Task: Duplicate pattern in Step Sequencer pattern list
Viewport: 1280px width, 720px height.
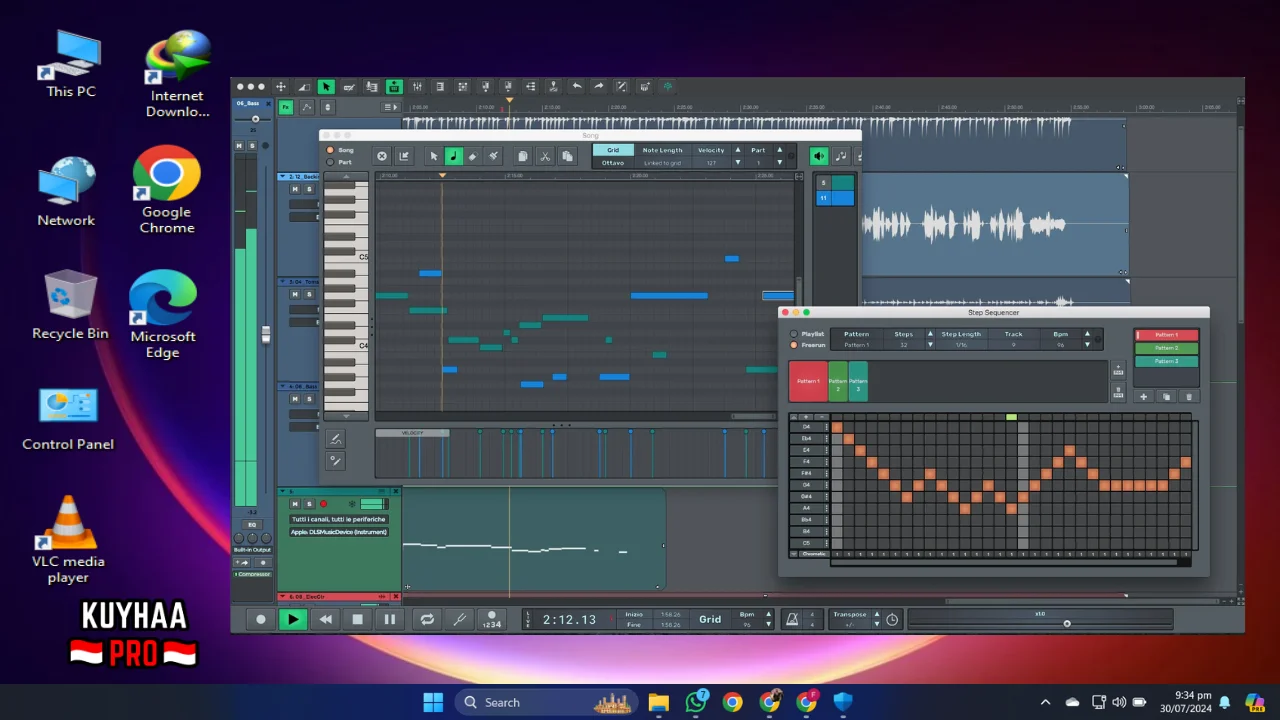Action: coord(1166,397)
